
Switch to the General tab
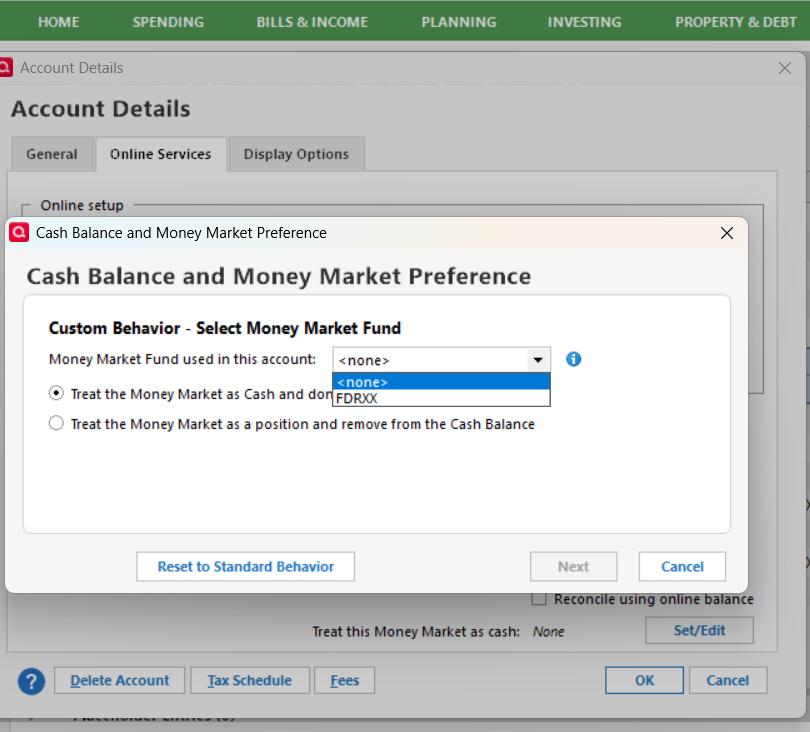pyautogui.click(x=52, y=154)
